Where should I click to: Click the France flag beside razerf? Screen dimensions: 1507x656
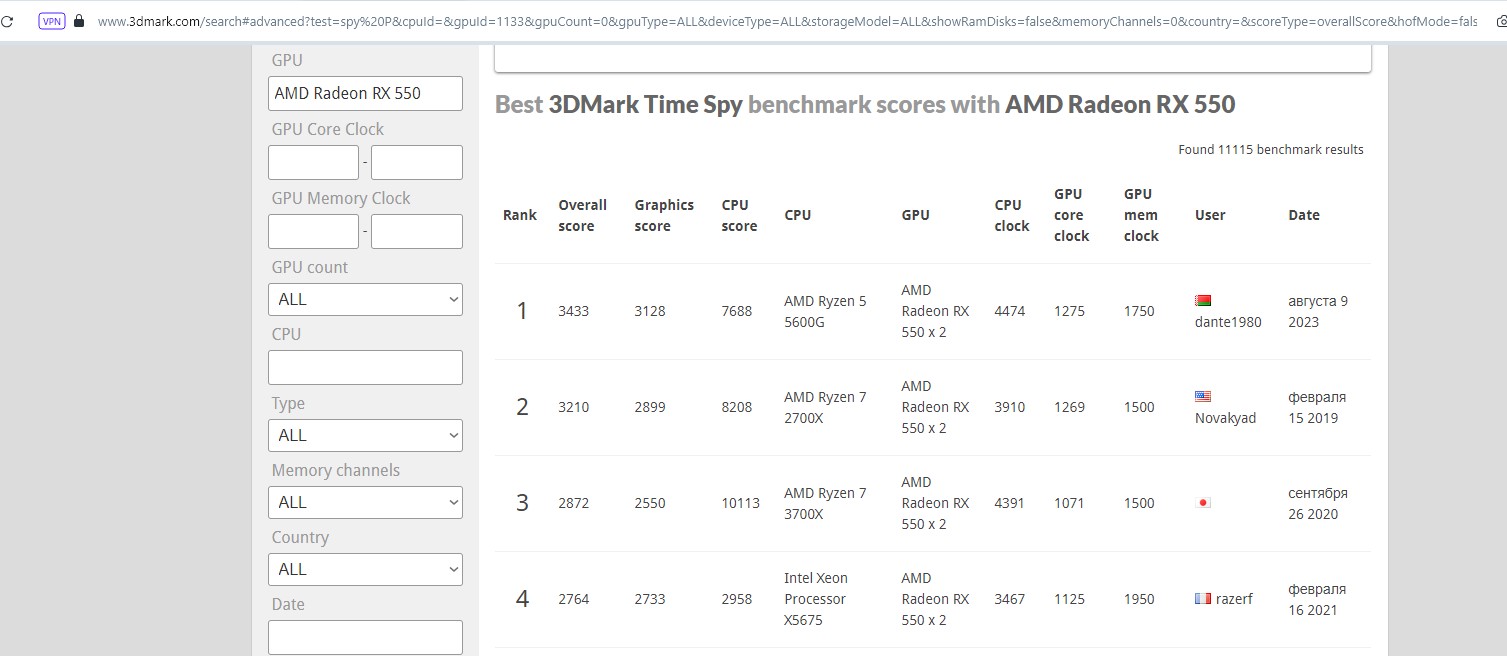point(1203,598)
